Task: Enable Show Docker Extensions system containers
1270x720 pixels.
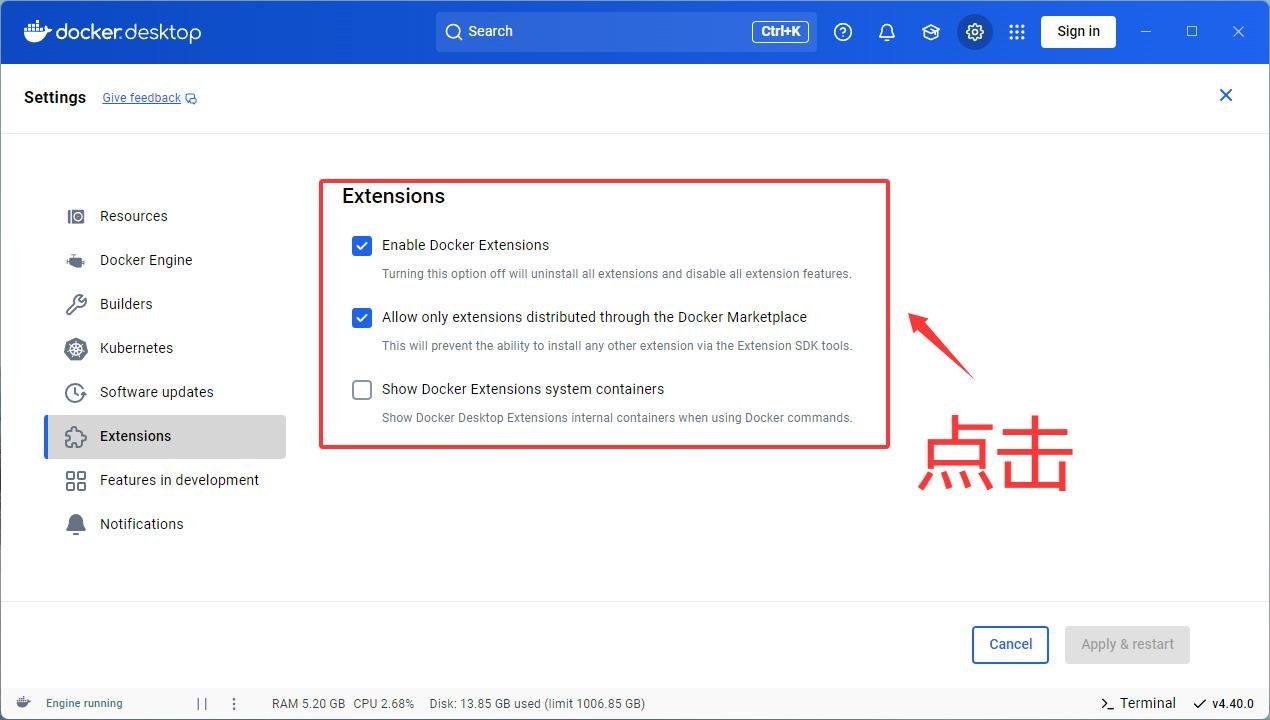Action: click(x=362, y=390)
